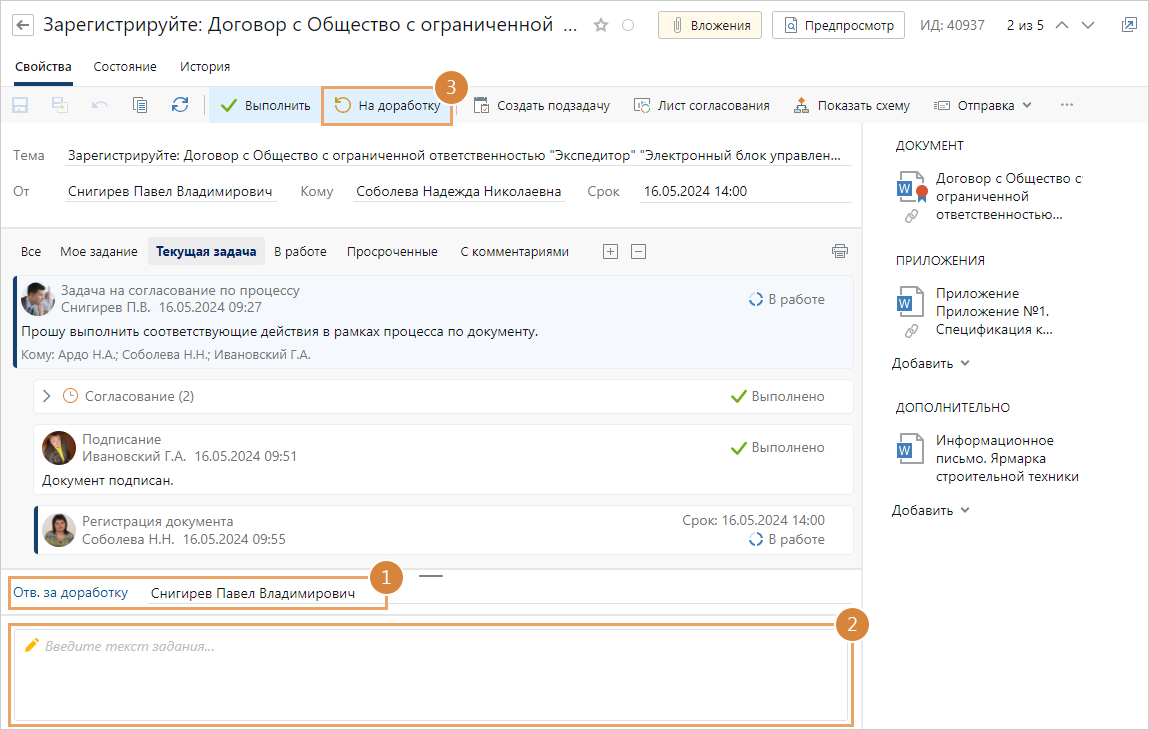1149x730 pixels.
Task: Open the Добавить dropdown under Приложения
Action: 931,363
